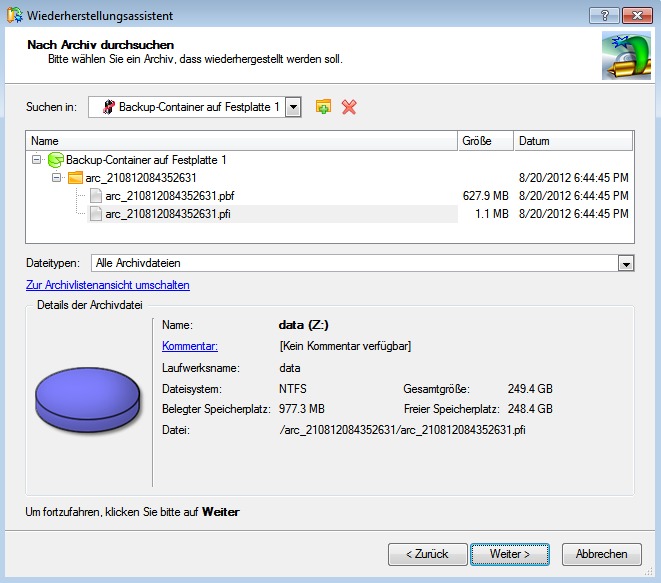Click the Abbrechen button
Viewport: 661px width, 583px height.
pyautogui.click(x=602, y=554)
